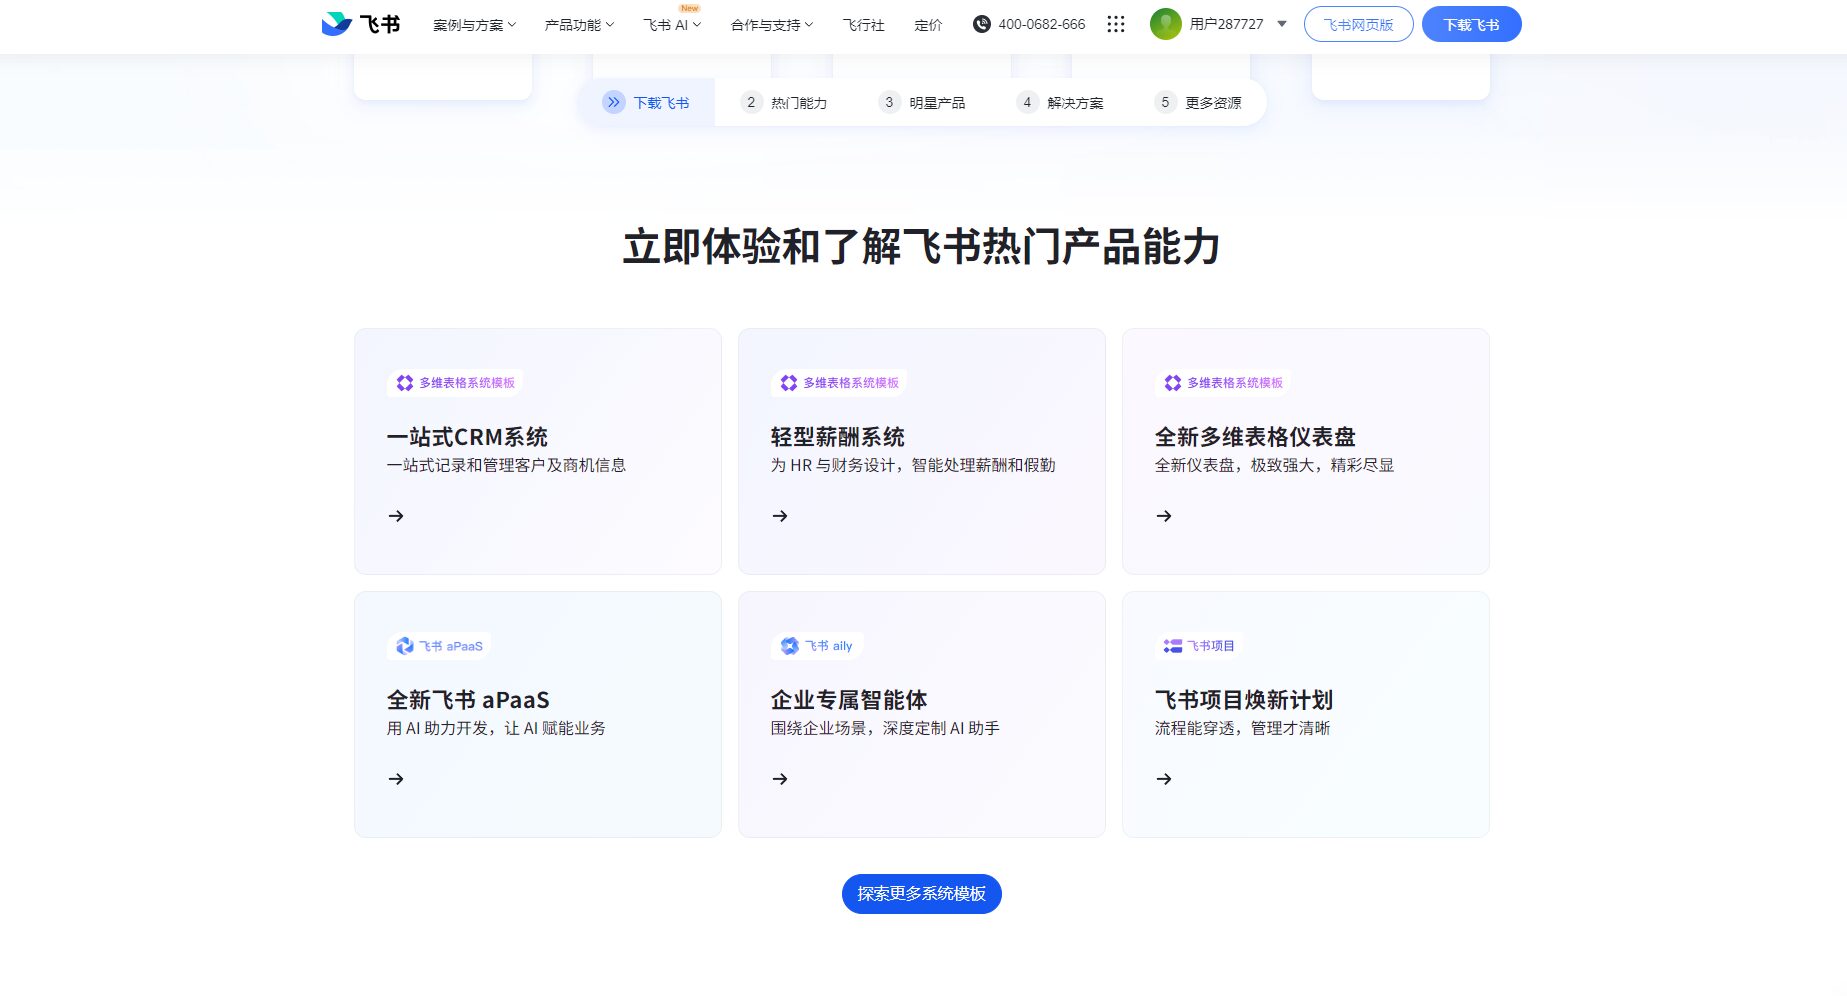Expand the 案例与方案 menu

(474, 25)
